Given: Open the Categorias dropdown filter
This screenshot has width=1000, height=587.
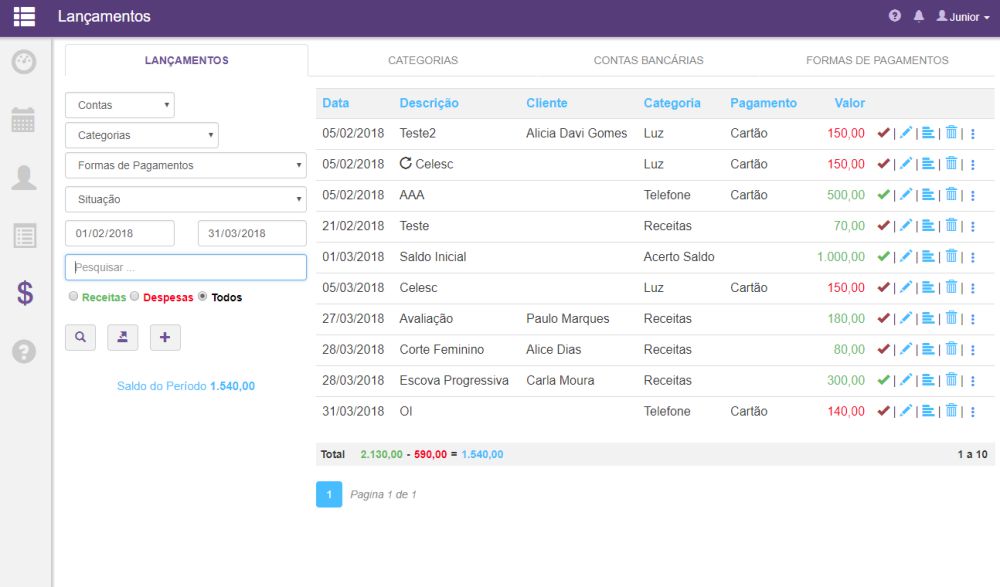Looking at the screenshot, I should tap(142, 135).
